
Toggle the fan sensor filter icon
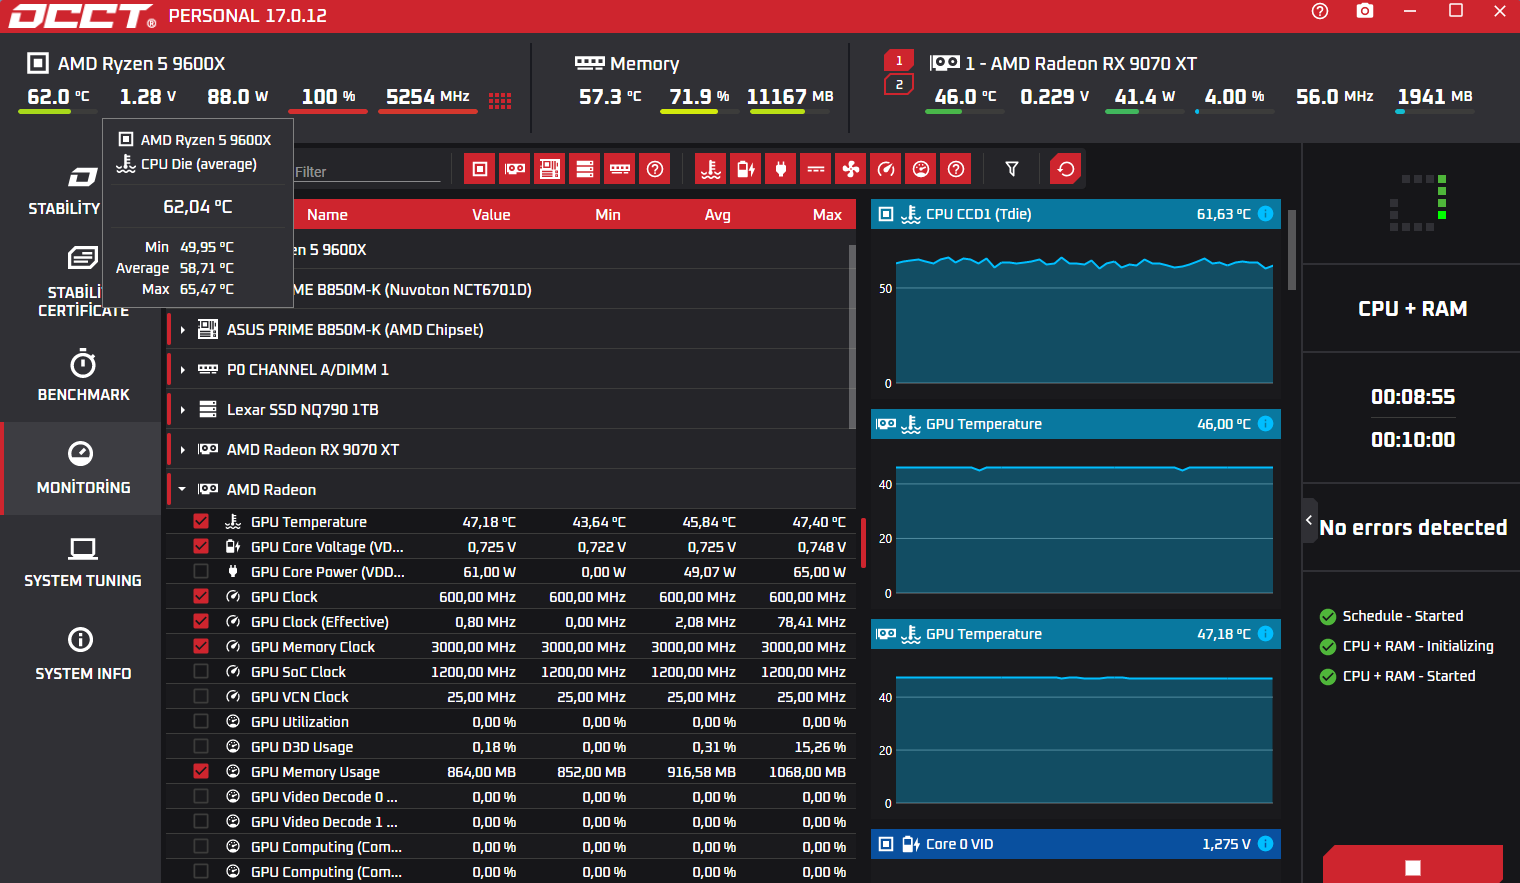pyautogui.click(x=851, y=169)
